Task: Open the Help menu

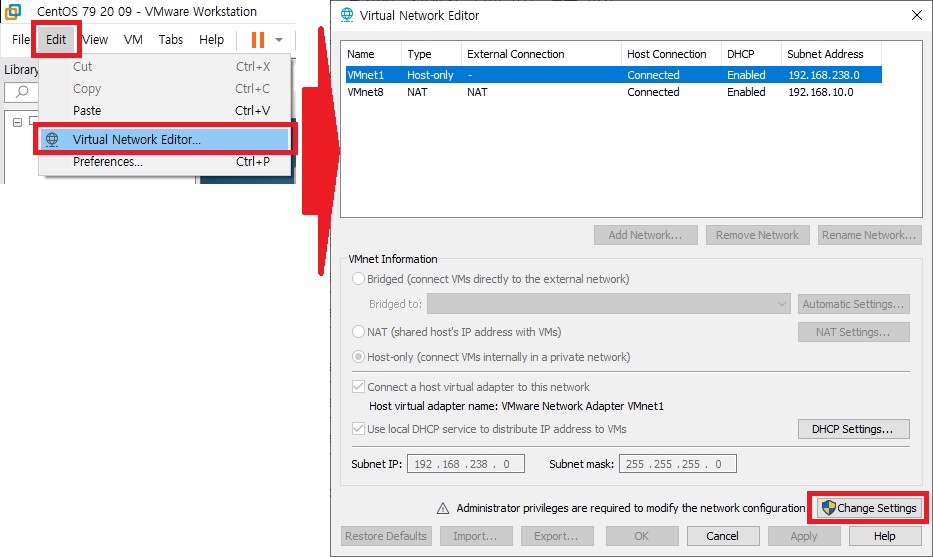Action: (211, 40)
